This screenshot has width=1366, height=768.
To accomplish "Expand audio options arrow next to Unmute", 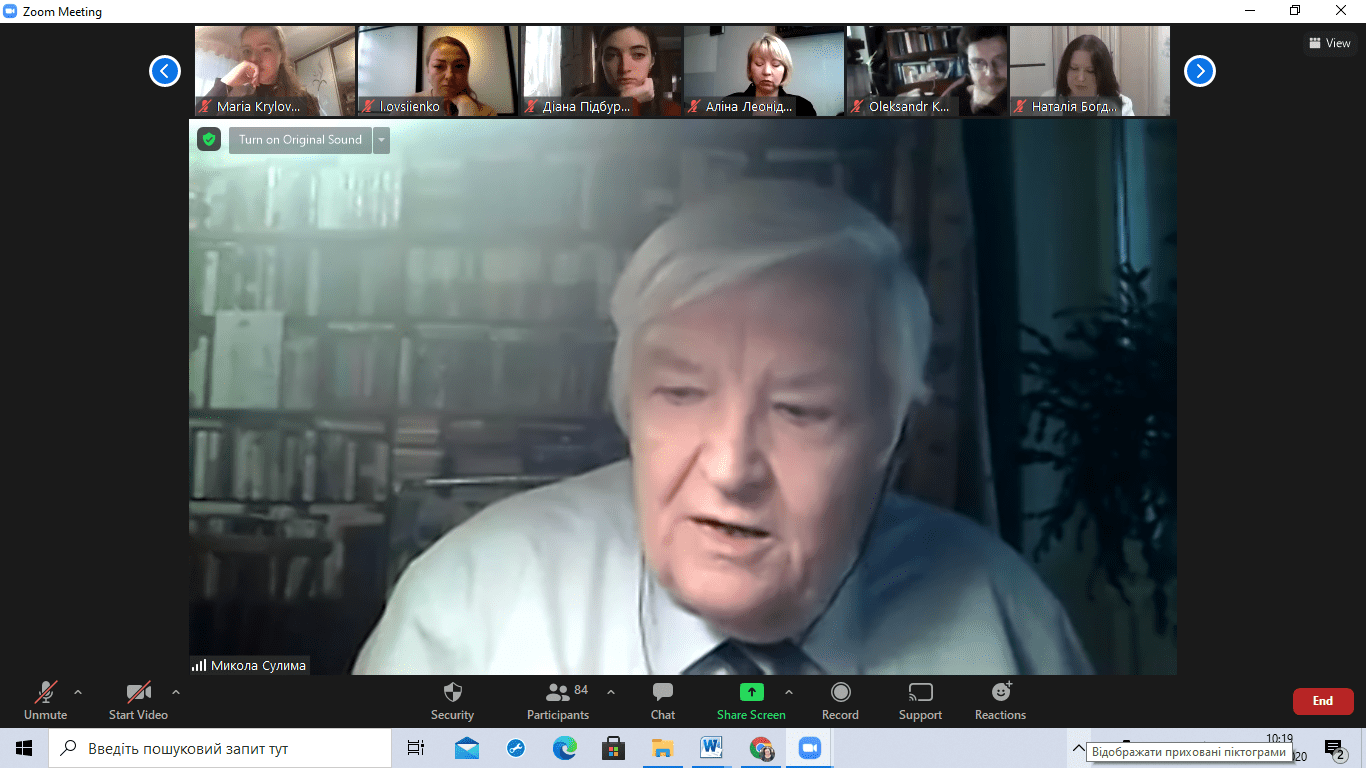I will pyautogui.click(x=78, y=692).
